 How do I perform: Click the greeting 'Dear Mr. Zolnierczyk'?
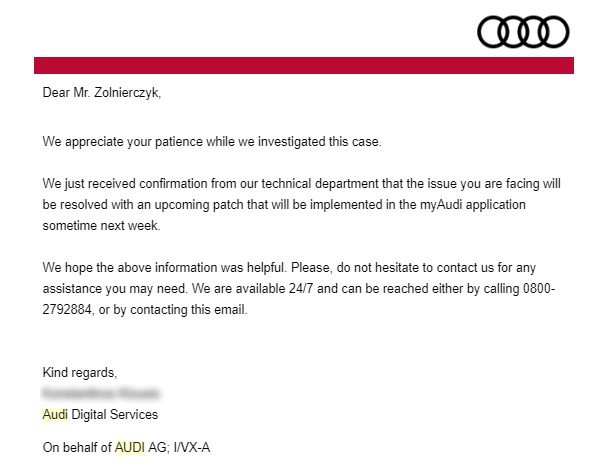(102, 93)
